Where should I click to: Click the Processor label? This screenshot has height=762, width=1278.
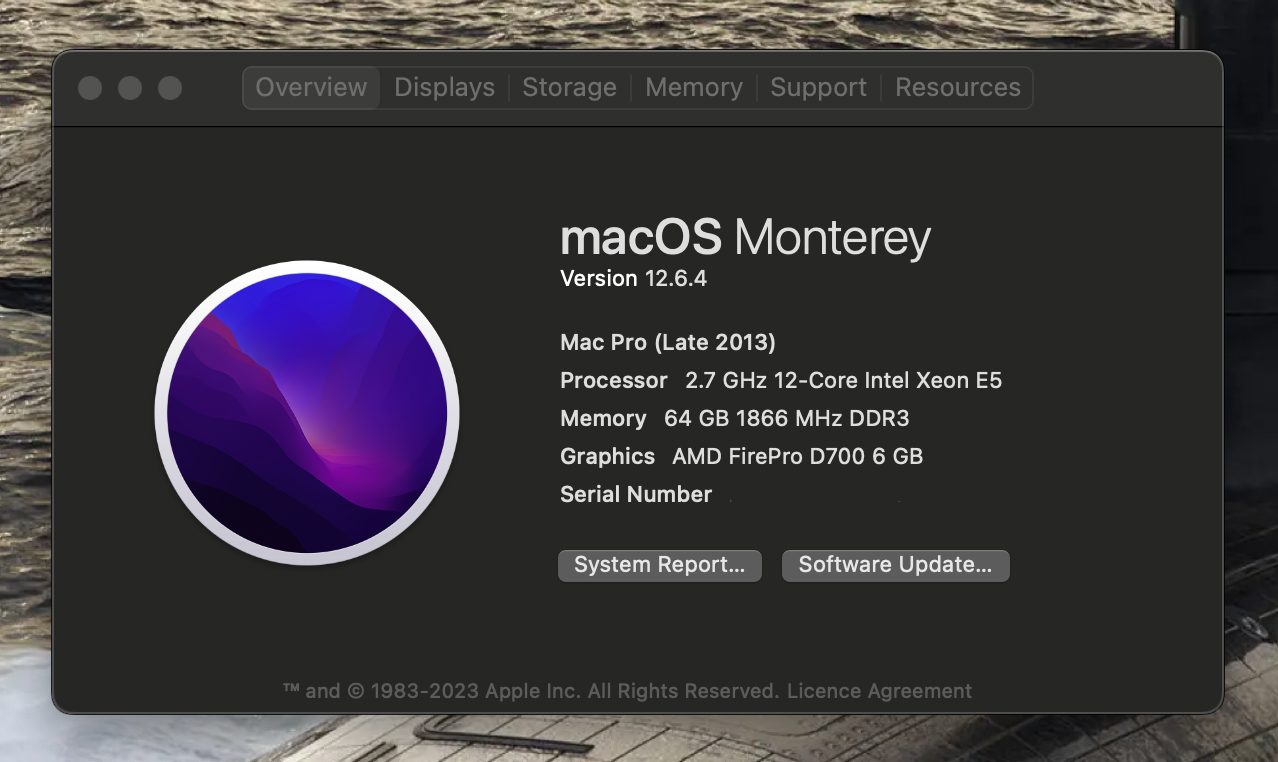point(613,381)
